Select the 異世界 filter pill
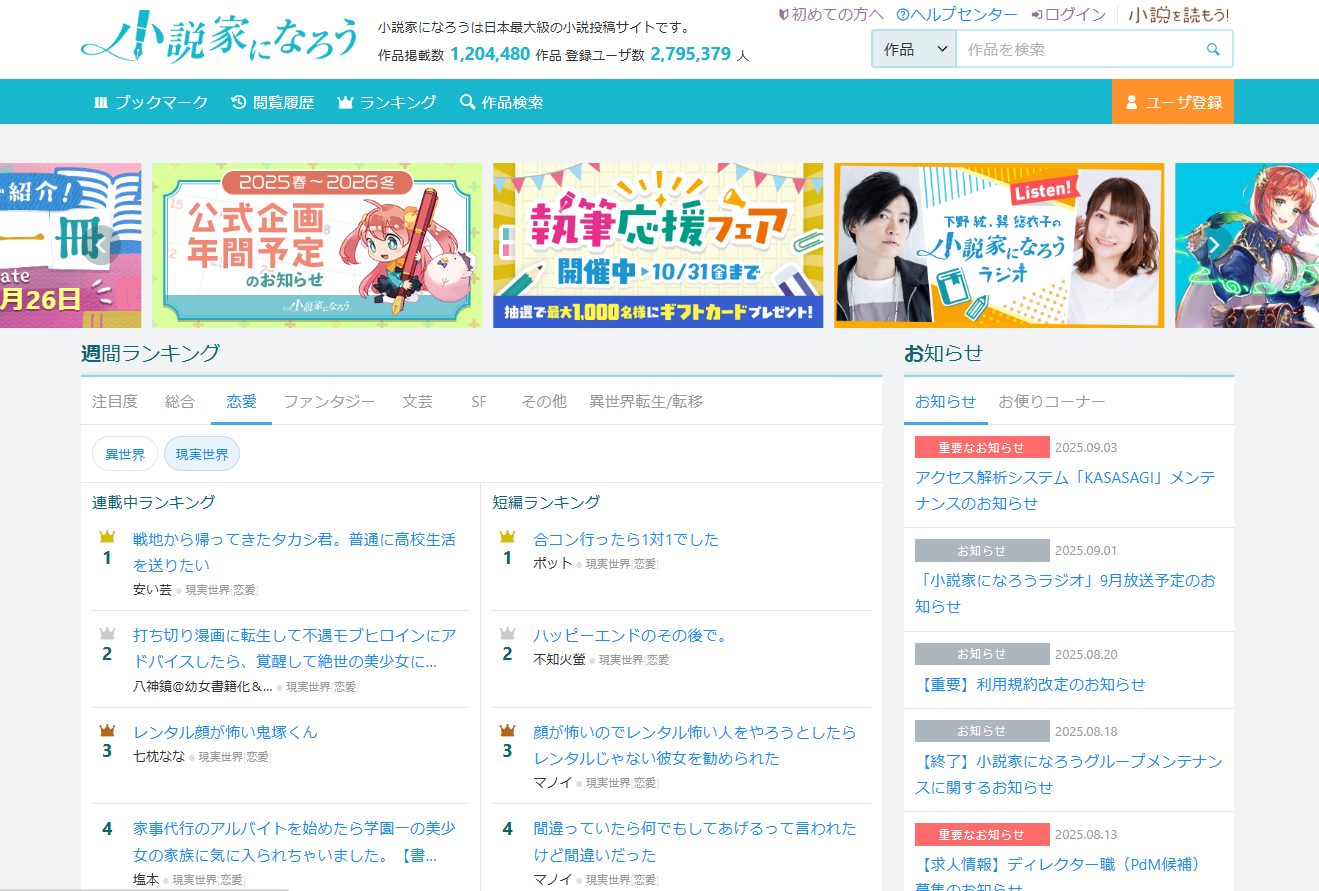Screen dimensions: 1319x891 (125, 454)
